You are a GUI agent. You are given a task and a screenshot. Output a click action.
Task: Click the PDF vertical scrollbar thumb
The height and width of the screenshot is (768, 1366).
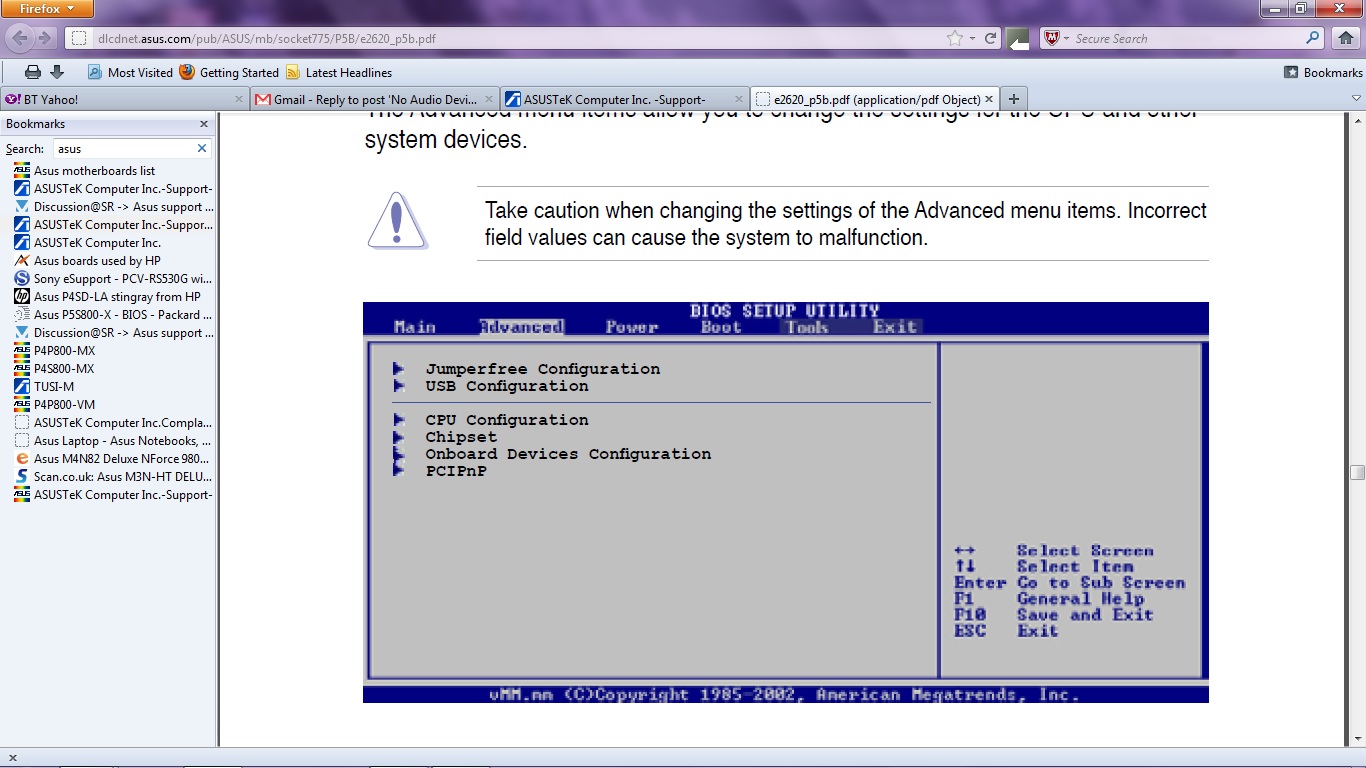[1357, 473]
